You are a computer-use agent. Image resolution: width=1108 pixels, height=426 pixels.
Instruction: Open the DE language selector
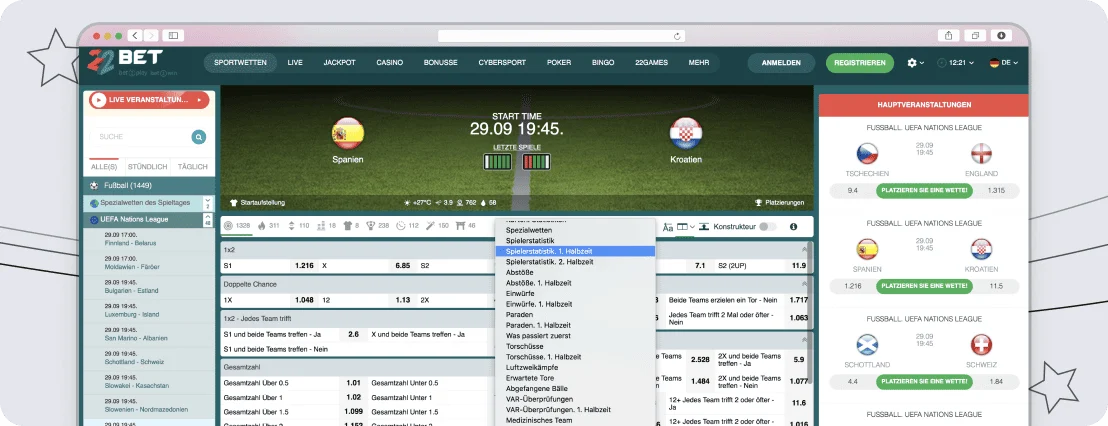click(1004, 63)
